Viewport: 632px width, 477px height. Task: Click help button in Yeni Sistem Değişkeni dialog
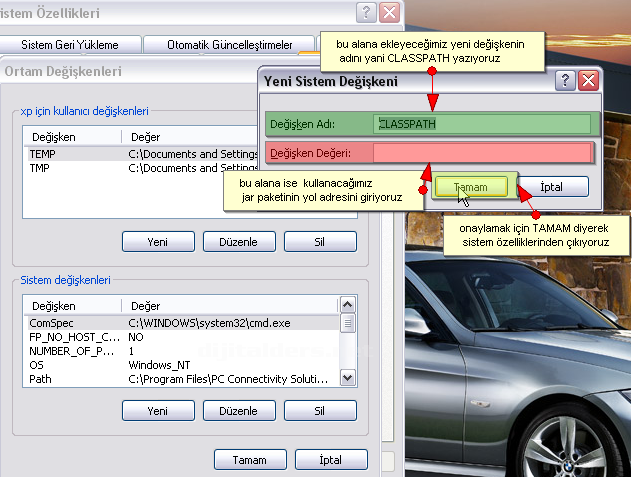(x=566, y=81)
